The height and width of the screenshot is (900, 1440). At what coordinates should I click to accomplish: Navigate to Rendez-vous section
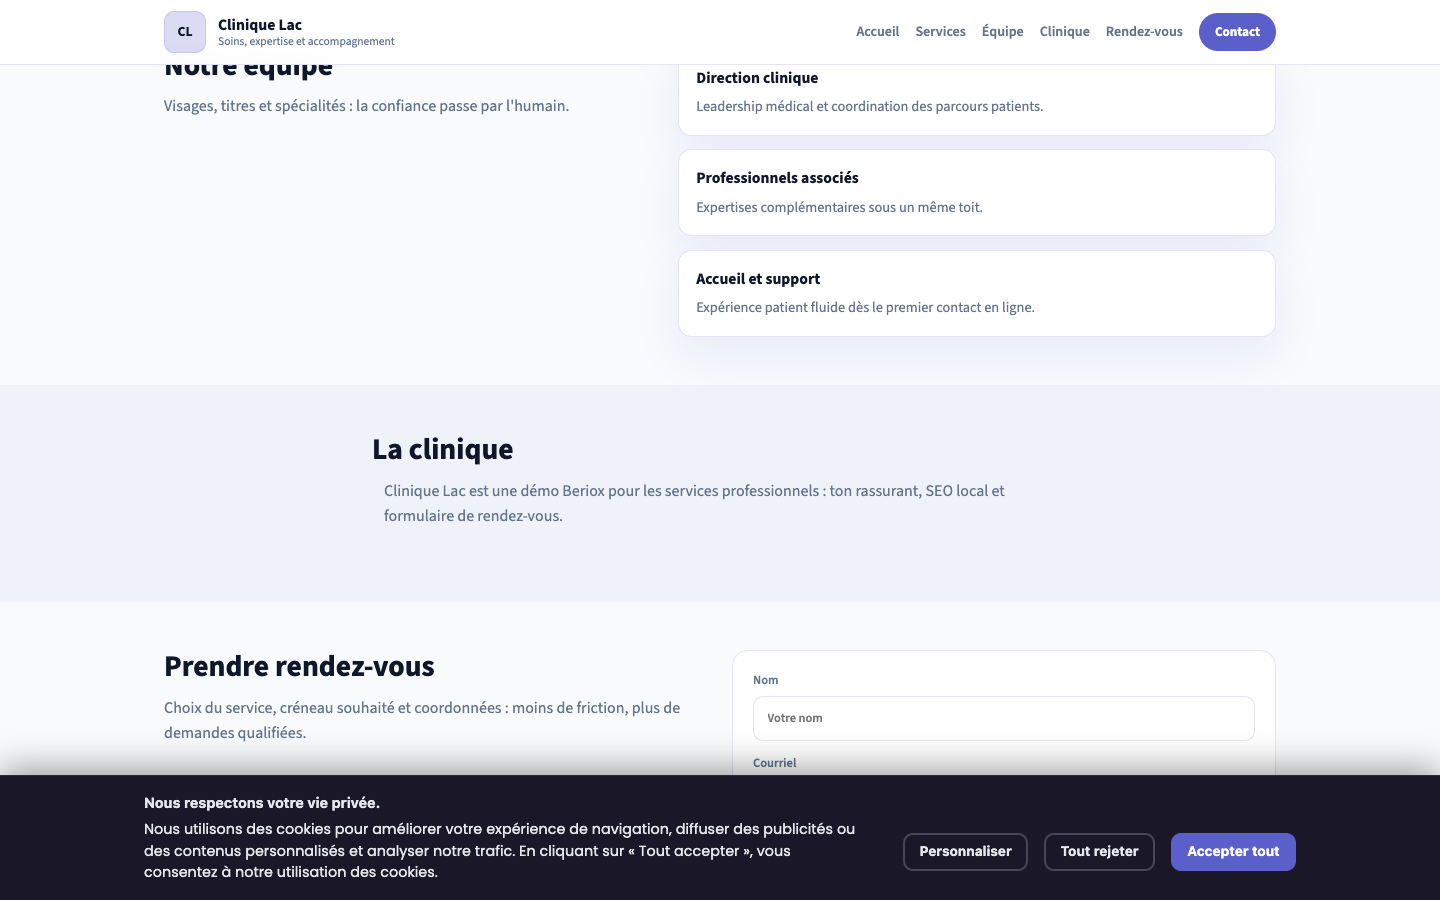[x=1144, y=32]
